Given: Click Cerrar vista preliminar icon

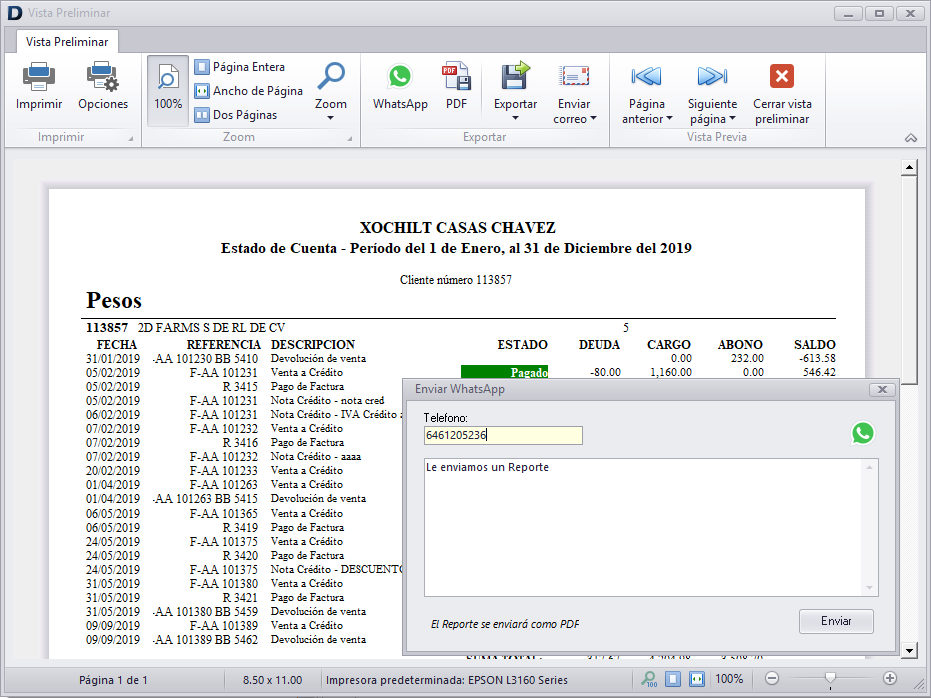Looking at the screenshot, I should point(782,77).
